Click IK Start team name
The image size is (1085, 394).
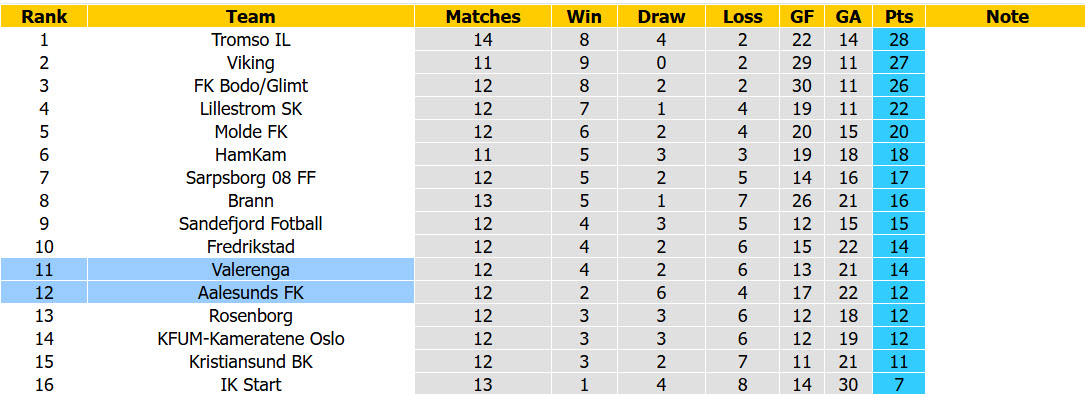pos(251,384)
